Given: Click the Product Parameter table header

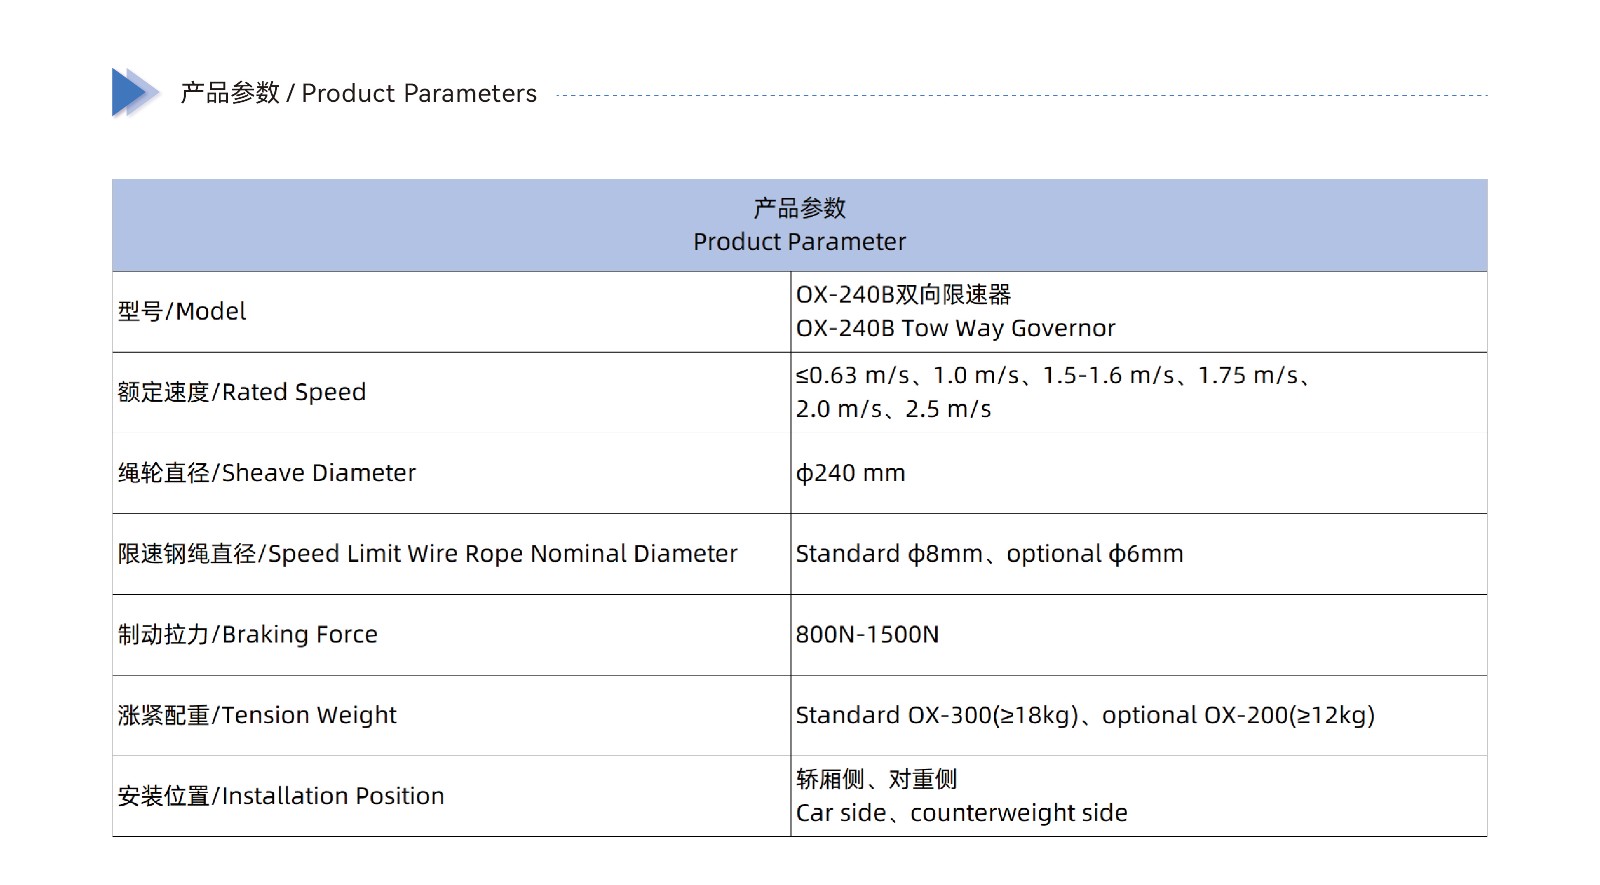Looking at the screenshot, I should (799, 225).
